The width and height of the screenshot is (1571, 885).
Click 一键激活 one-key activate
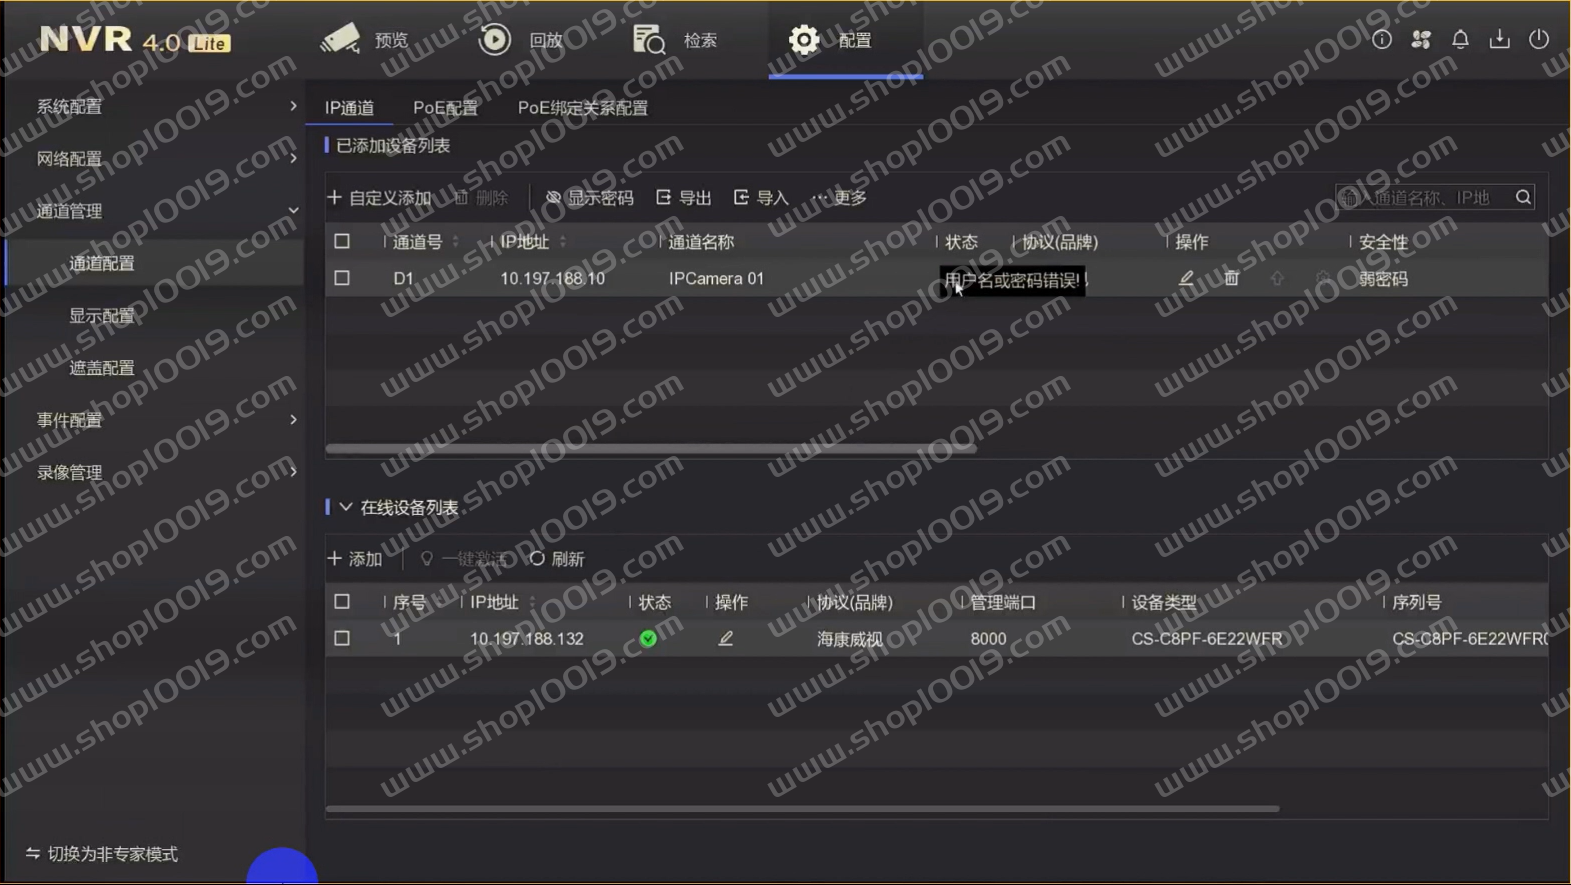pos(463,559)
